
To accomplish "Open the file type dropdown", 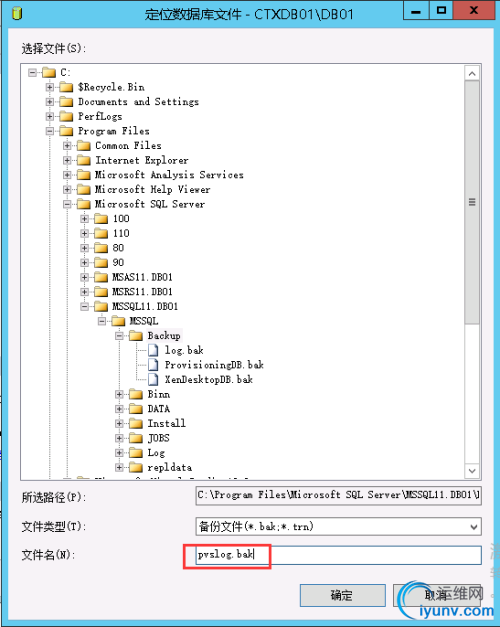I will point(474,527).
